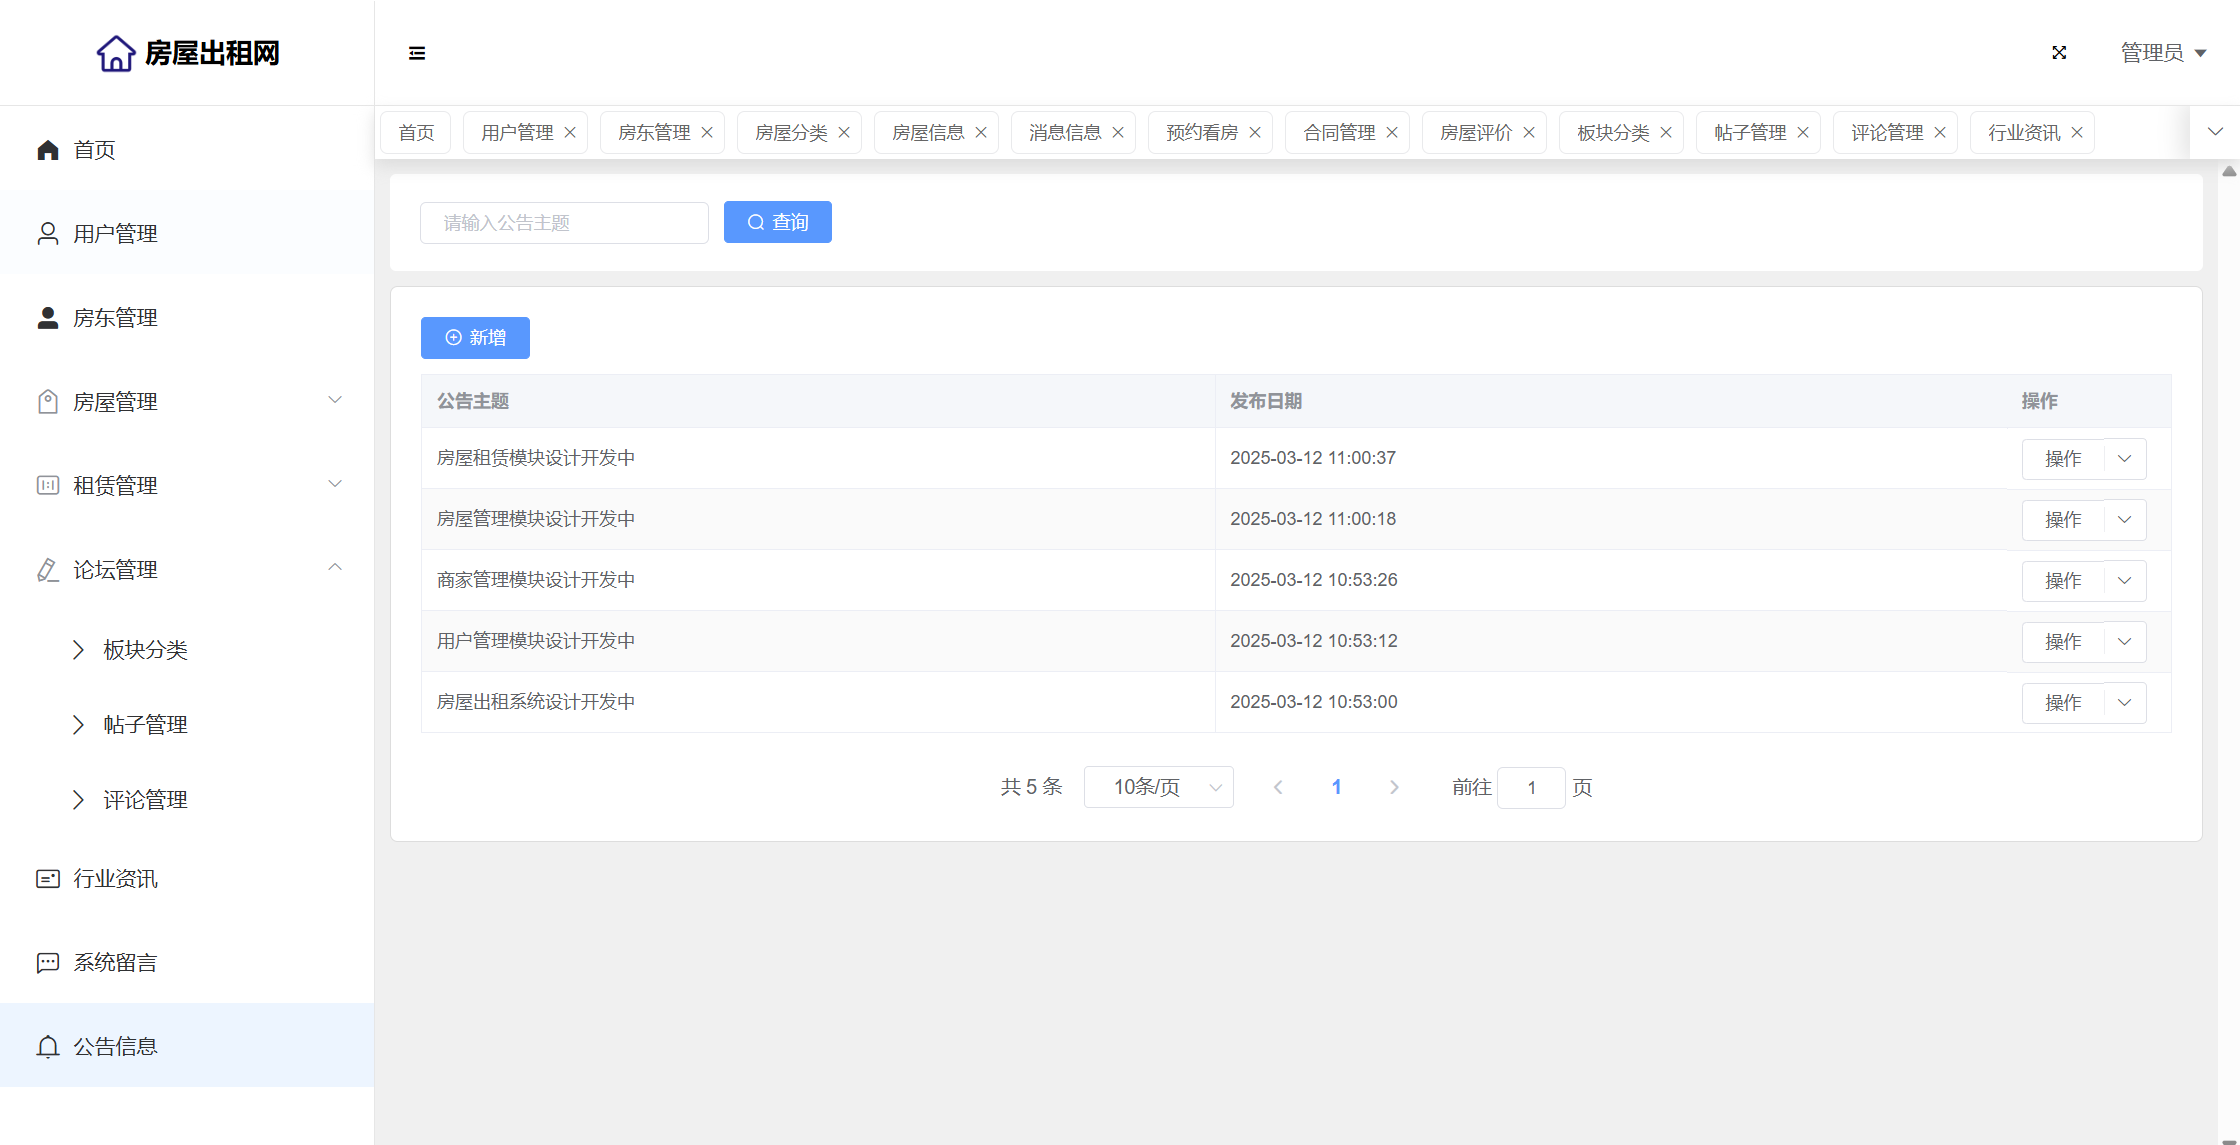Click the 新增 button
Image resolution: width=2240 pixels, height=1145 pixels.
pos(475,337)
